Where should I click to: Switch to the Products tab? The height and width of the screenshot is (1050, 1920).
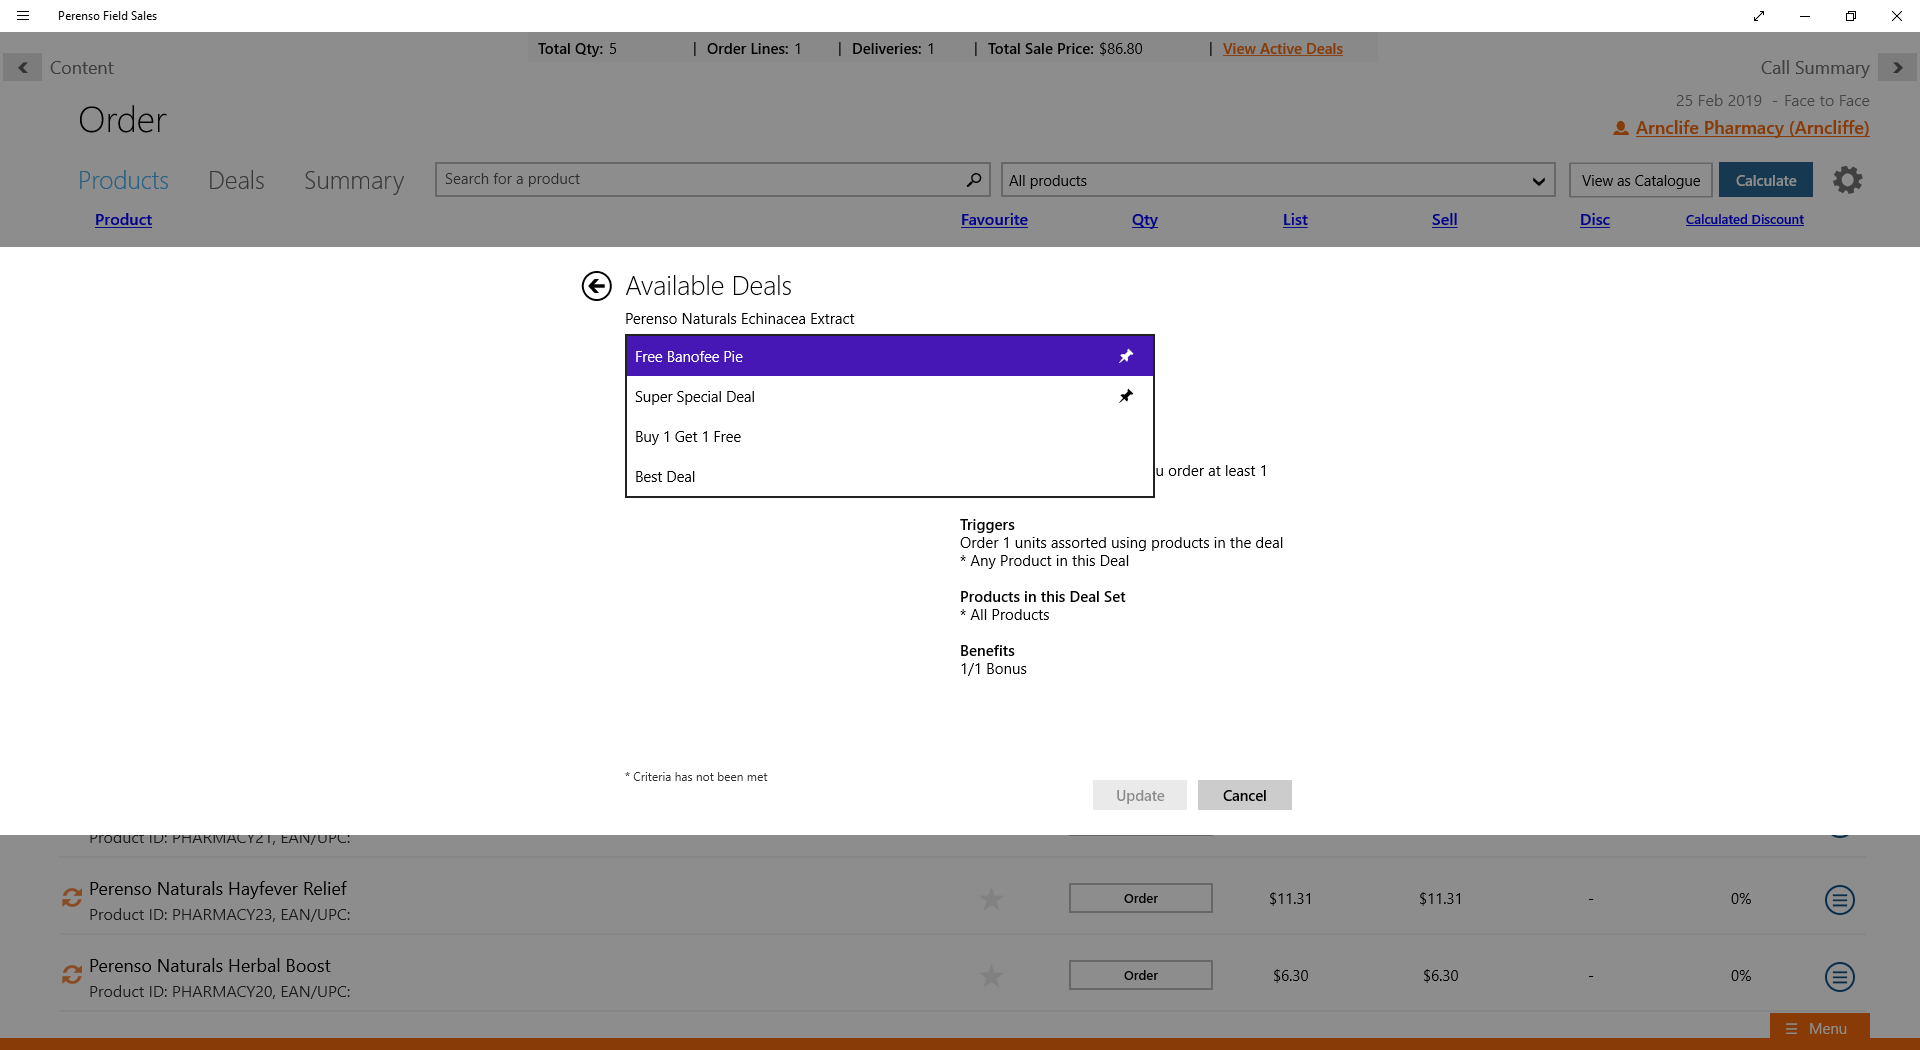123,180
